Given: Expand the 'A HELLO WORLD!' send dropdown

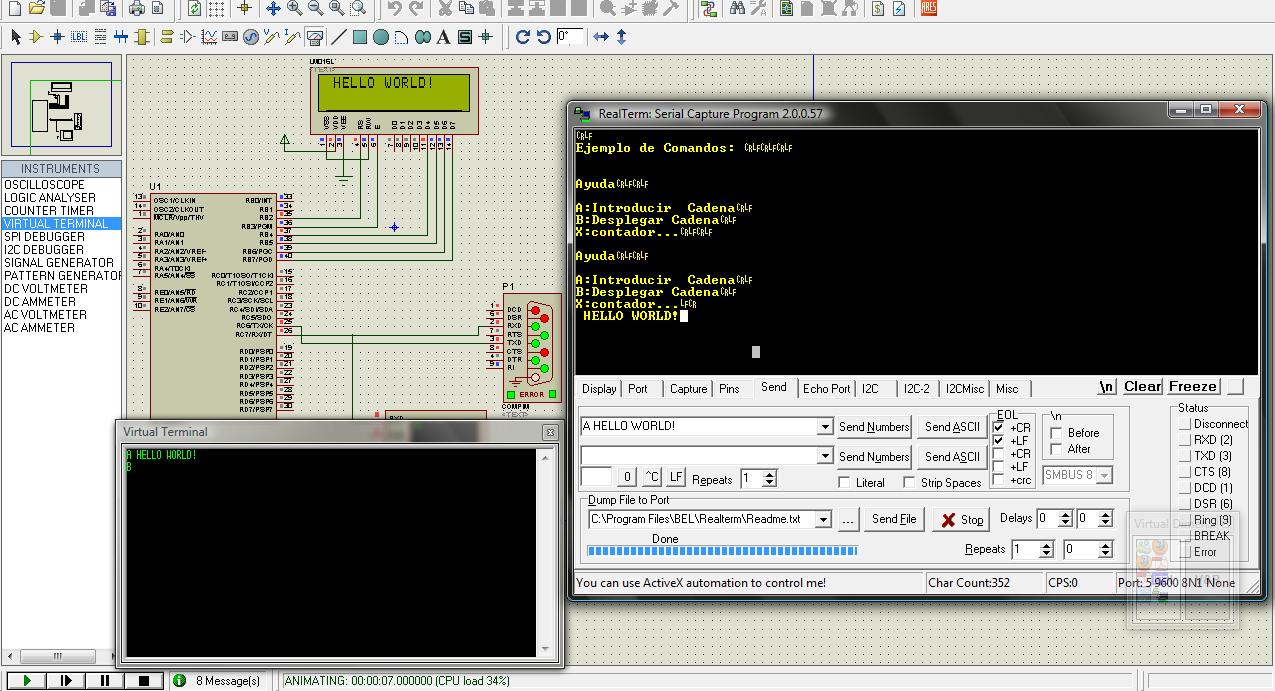Looking at the screenshot, I should pos(825,427).
